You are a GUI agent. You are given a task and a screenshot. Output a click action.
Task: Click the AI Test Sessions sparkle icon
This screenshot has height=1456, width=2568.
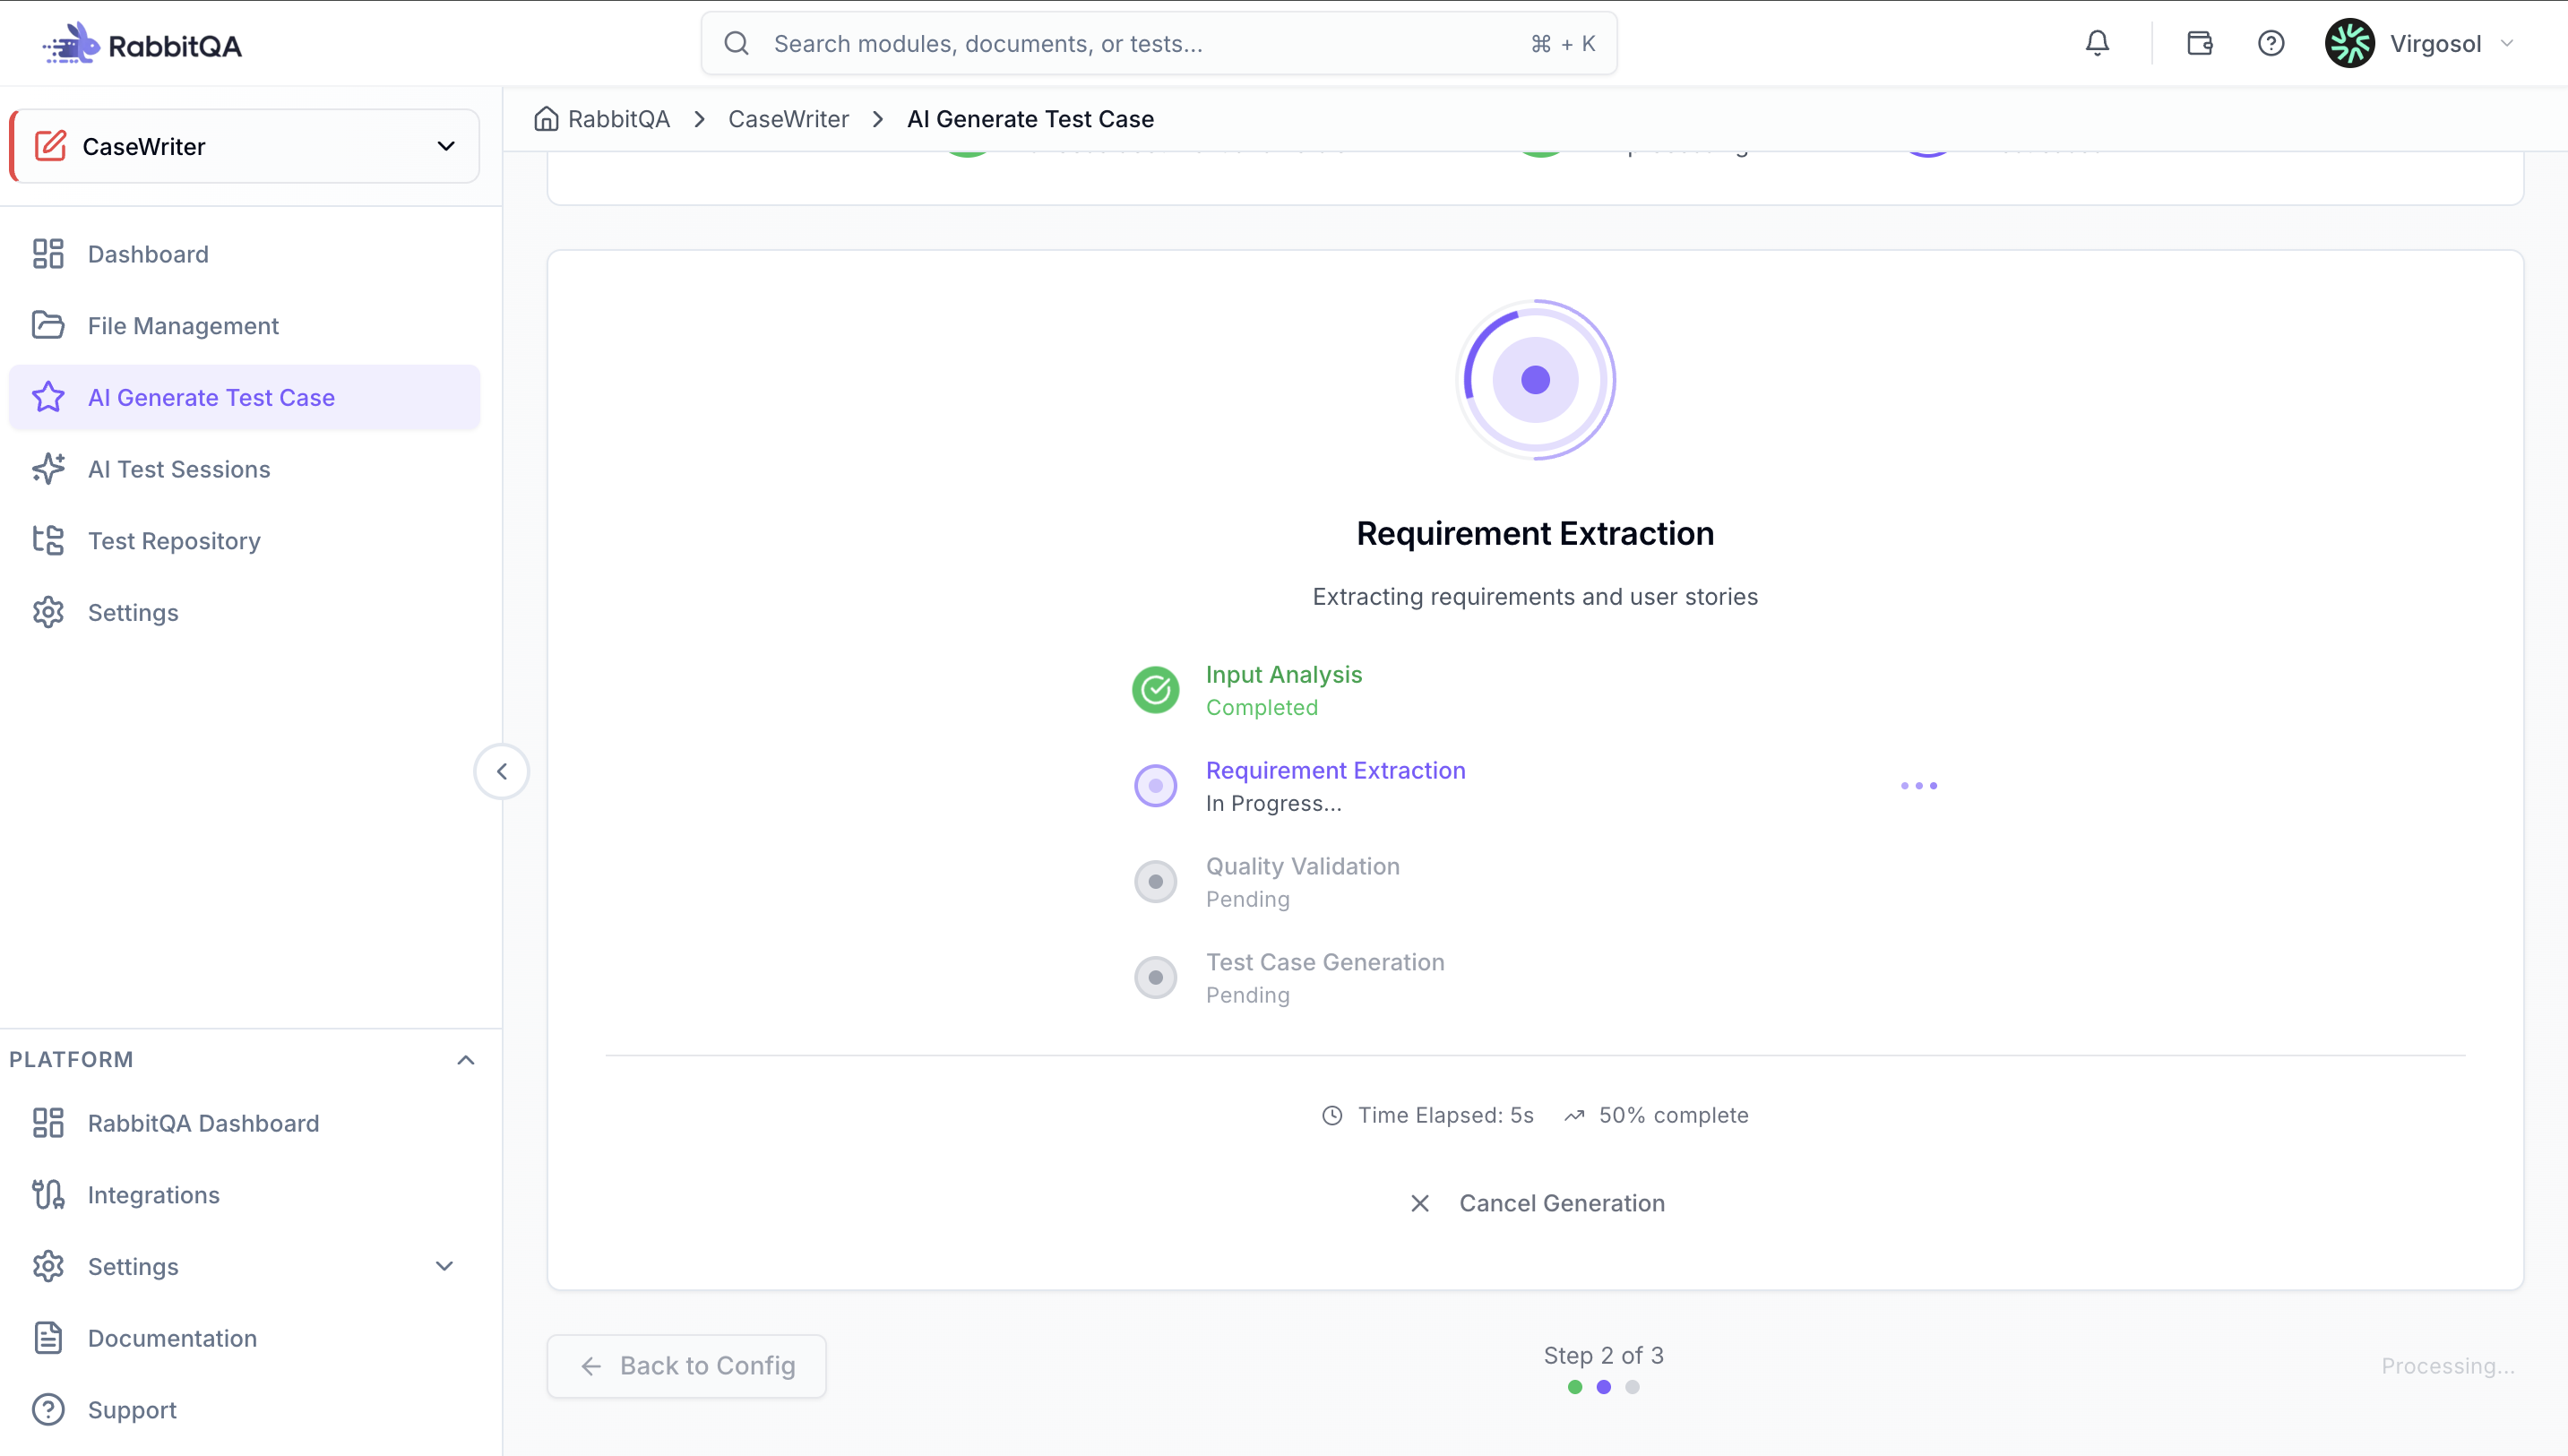click(48, 469)
